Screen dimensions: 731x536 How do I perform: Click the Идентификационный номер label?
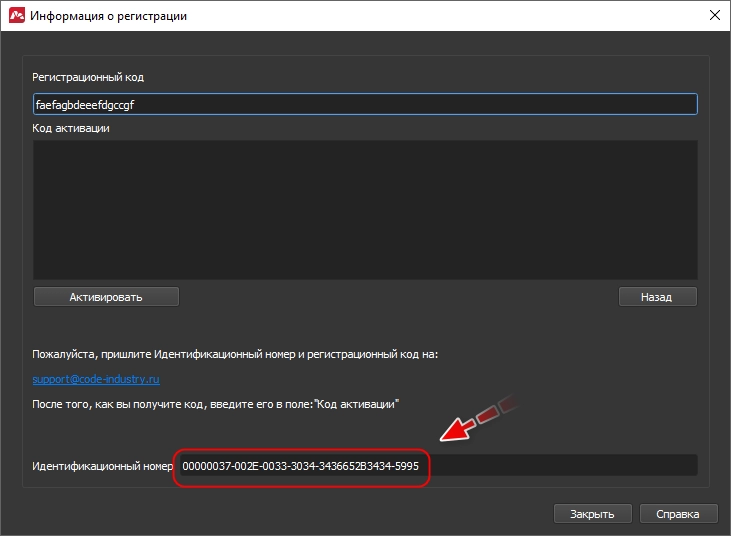(x=103, y=466)
